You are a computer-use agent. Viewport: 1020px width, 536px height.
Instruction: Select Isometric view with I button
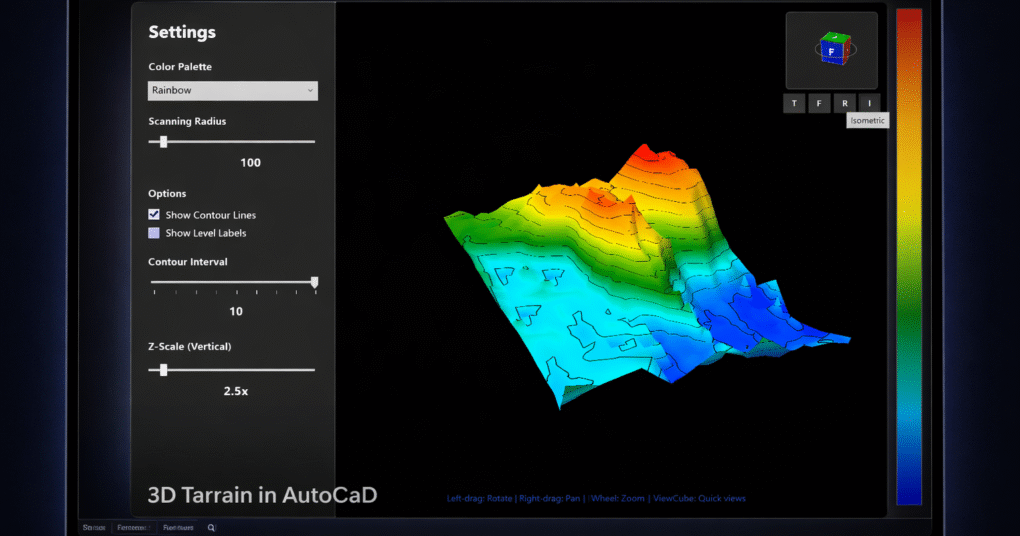pyautogui.click(x=870, y=103)
